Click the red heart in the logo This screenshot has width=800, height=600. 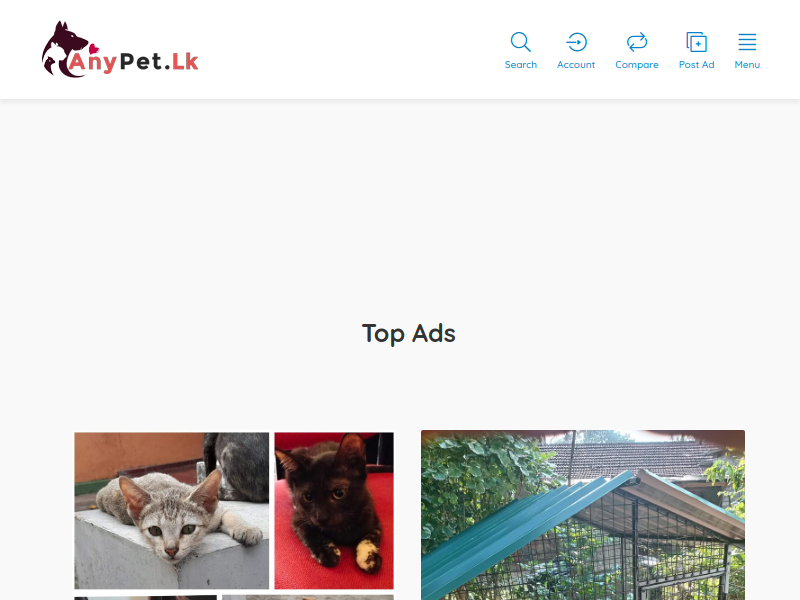[x=94, y=49]
